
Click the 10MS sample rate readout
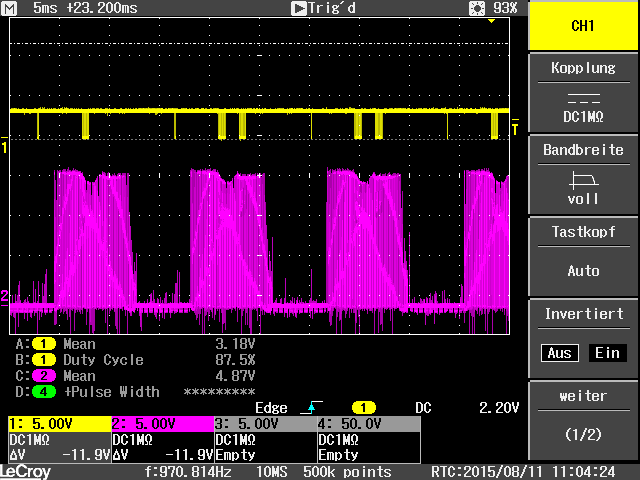point(271,472)
